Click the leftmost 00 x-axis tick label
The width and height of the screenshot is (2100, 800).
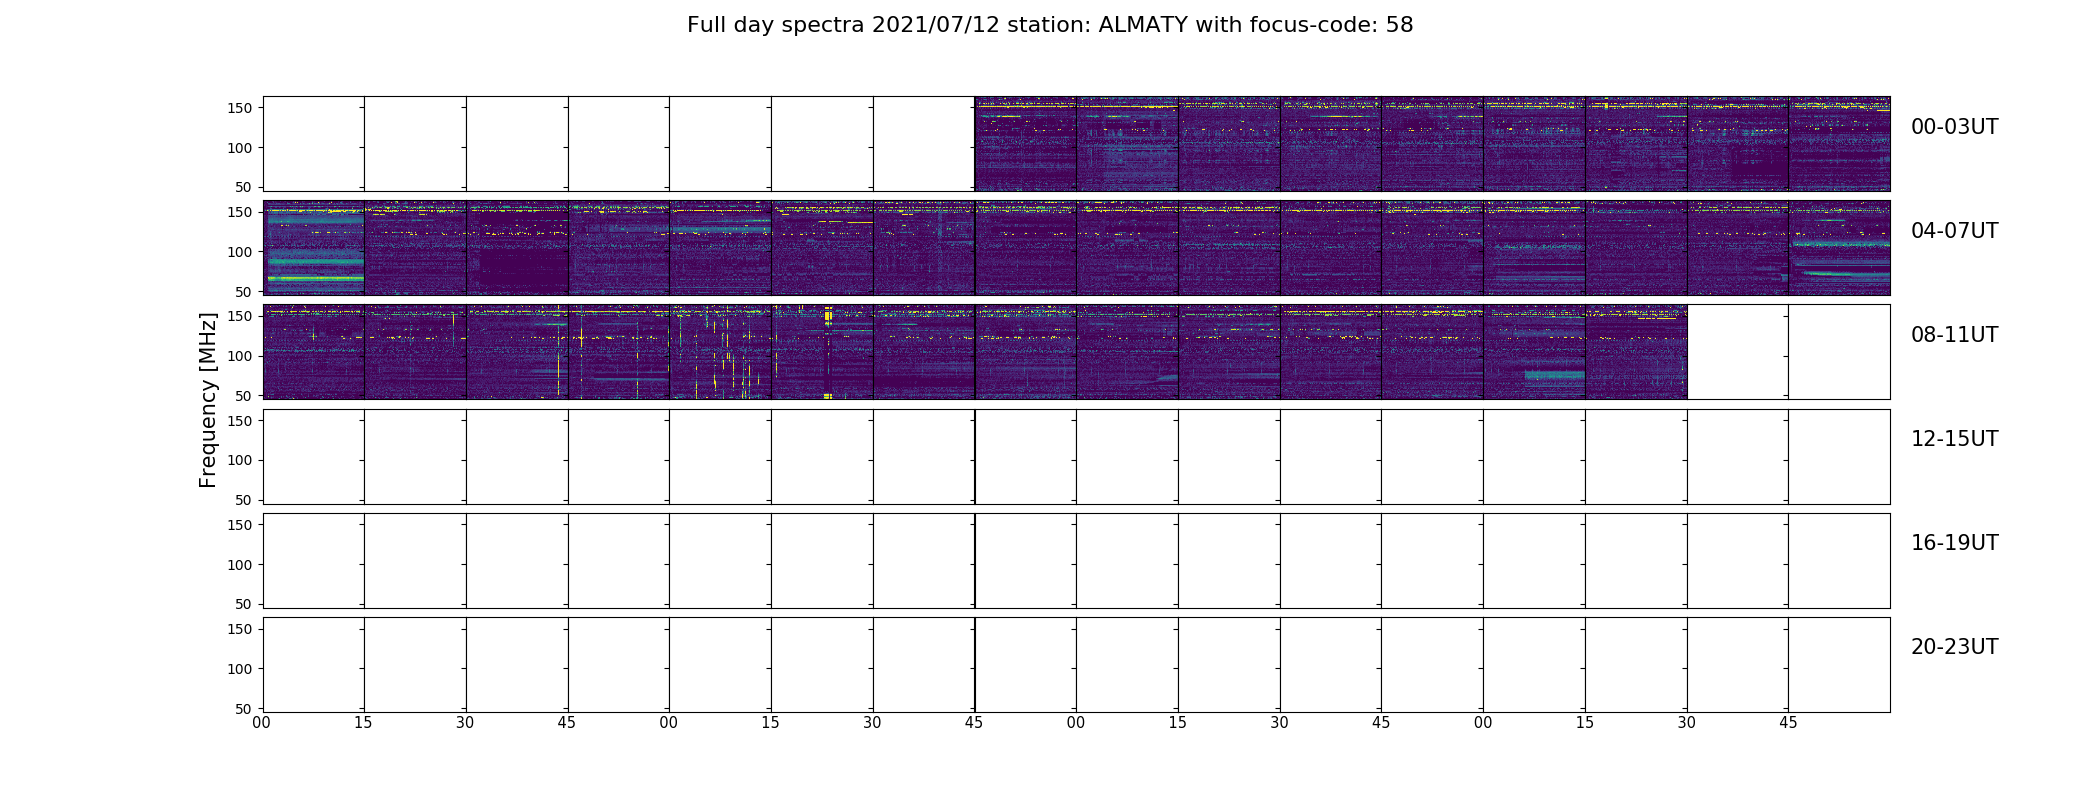tap(262, 723)
